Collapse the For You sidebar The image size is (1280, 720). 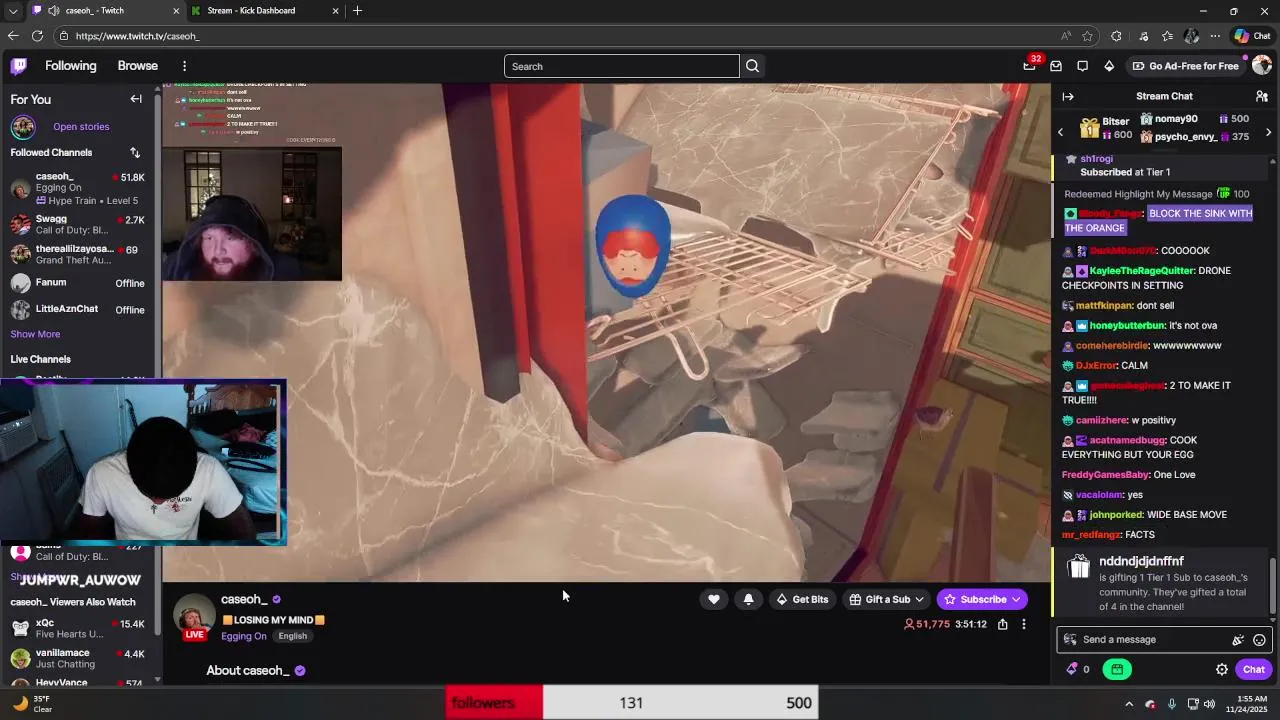[x=136, y=99]
